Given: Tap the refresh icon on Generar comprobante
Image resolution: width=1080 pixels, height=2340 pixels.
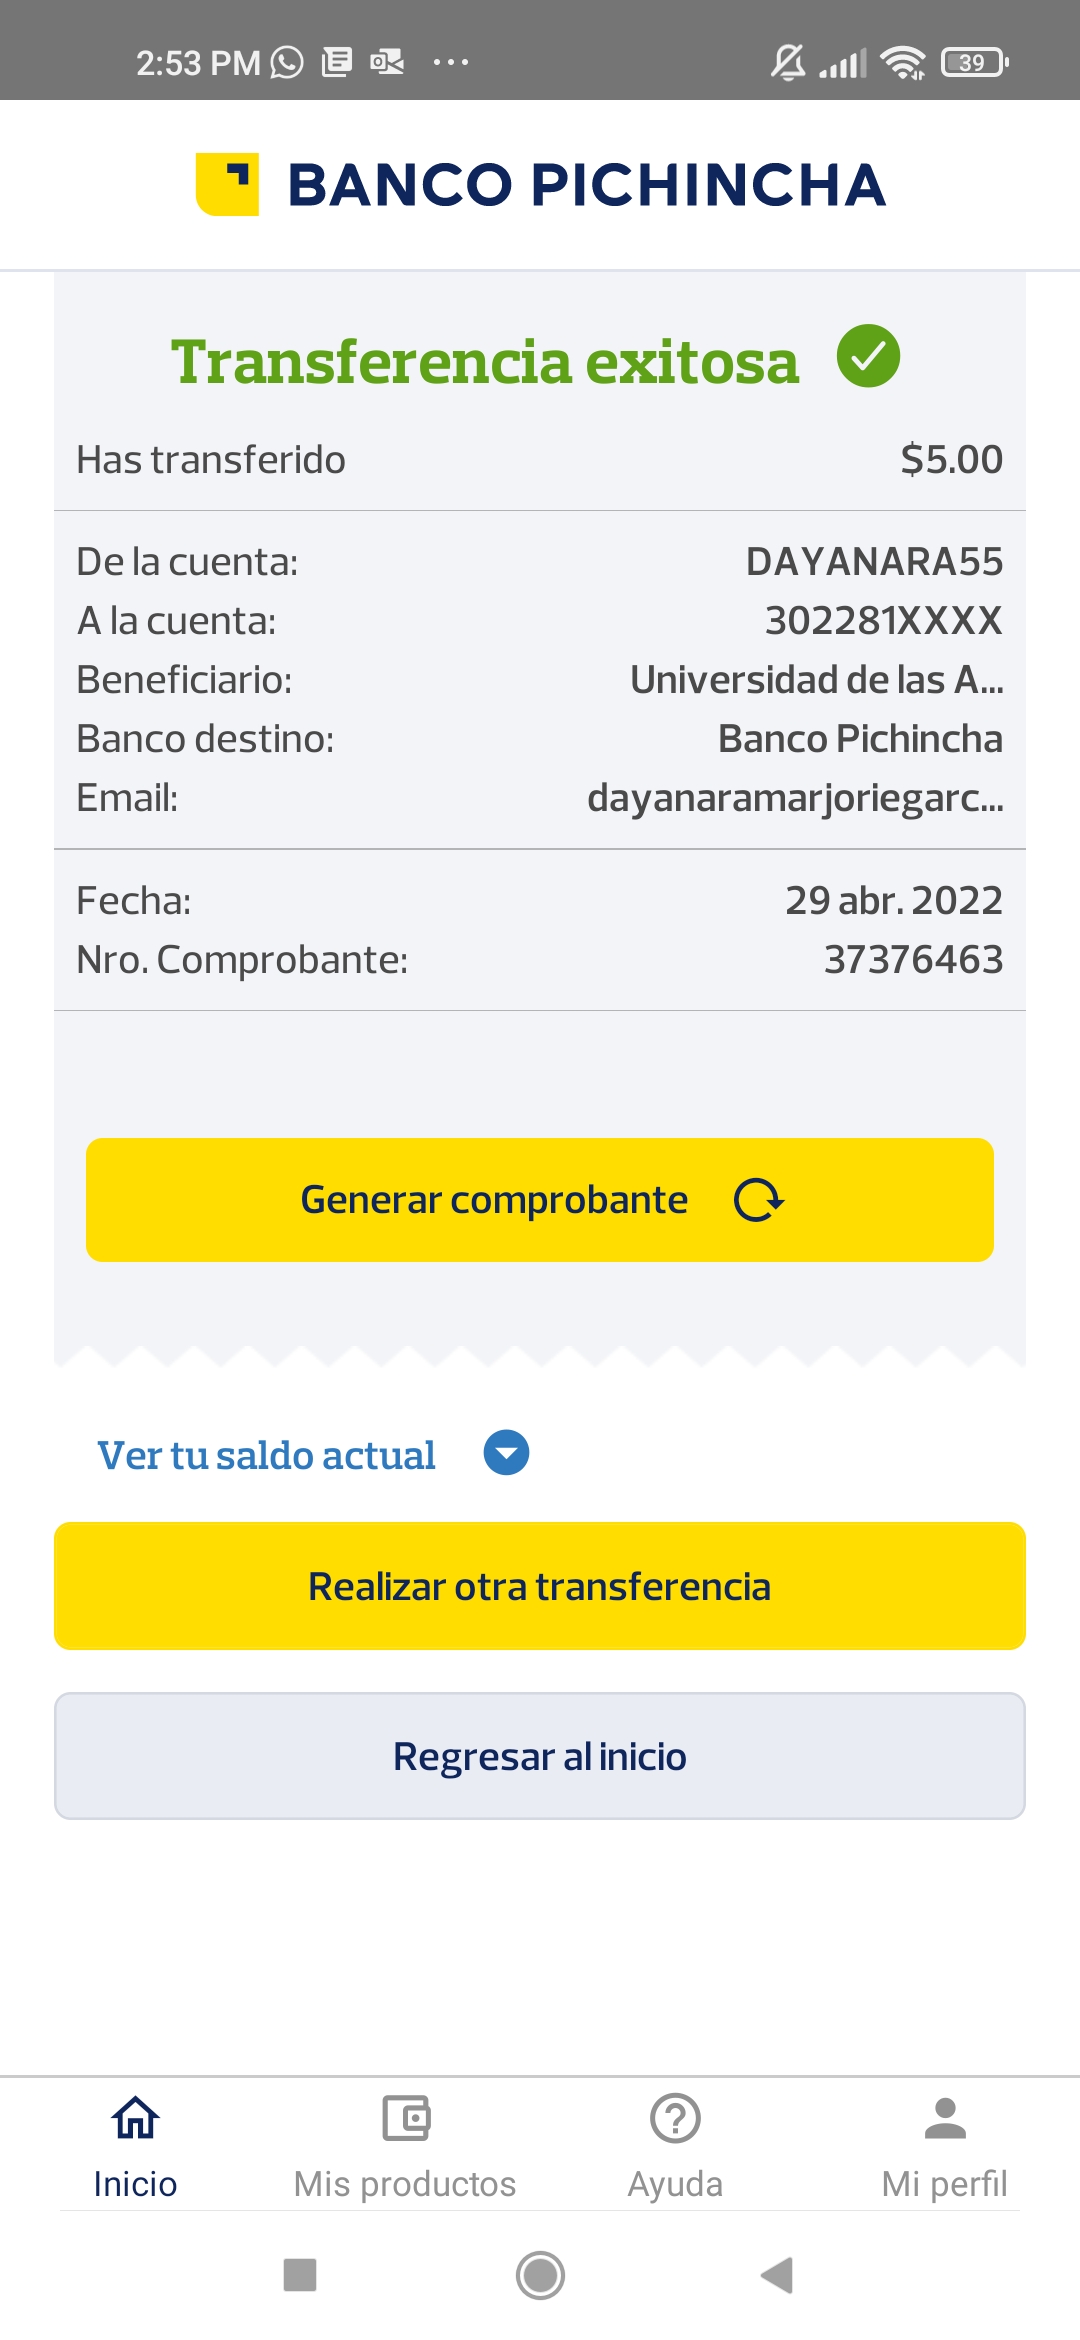Looking at the screenshot, I should pos(759,1200).
